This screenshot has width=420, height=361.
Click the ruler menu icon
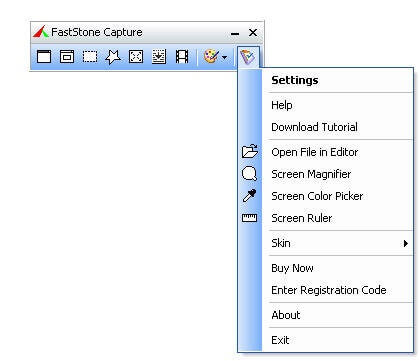(249, 218)
